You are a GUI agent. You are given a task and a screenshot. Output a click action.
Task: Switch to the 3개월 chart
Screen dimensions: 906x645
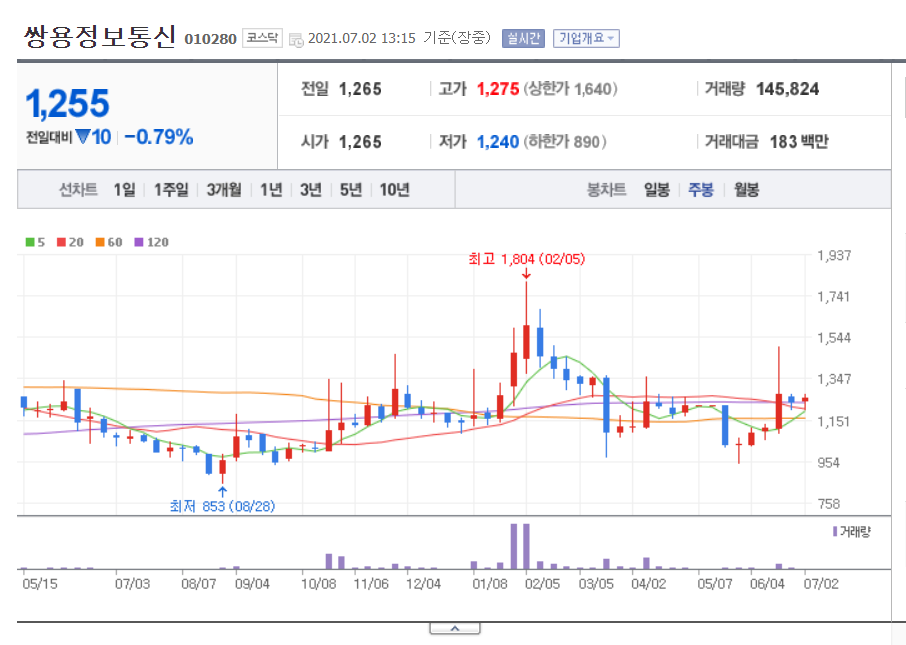point(224,190)
